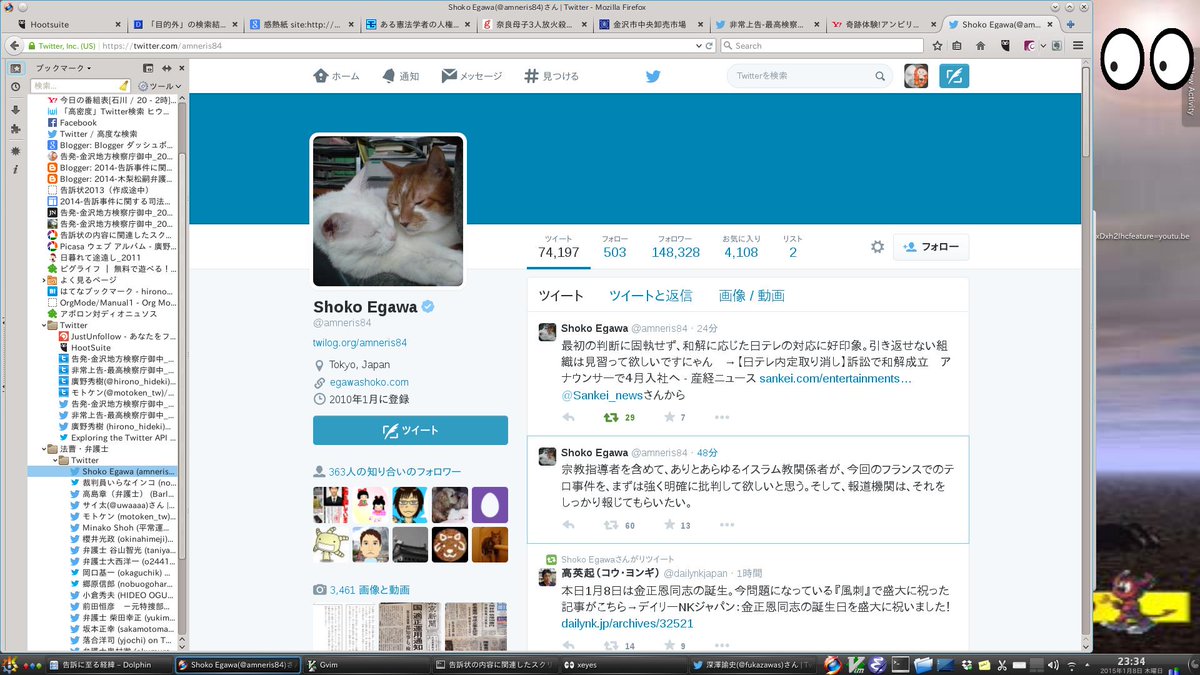Image resolution: width=1200 pixels, height=675 pixels.
Task: Open twilog.org/amneris84 link
Action: pos(361,343)
